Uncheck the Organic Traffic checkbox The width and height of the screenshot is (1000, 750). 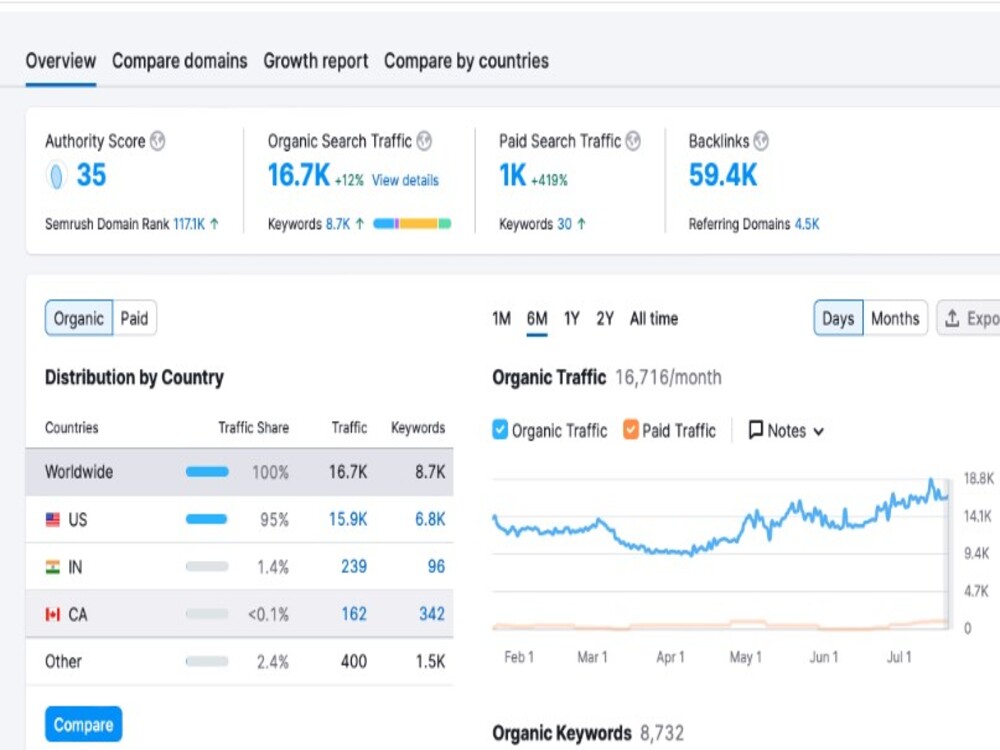[500, 430]
